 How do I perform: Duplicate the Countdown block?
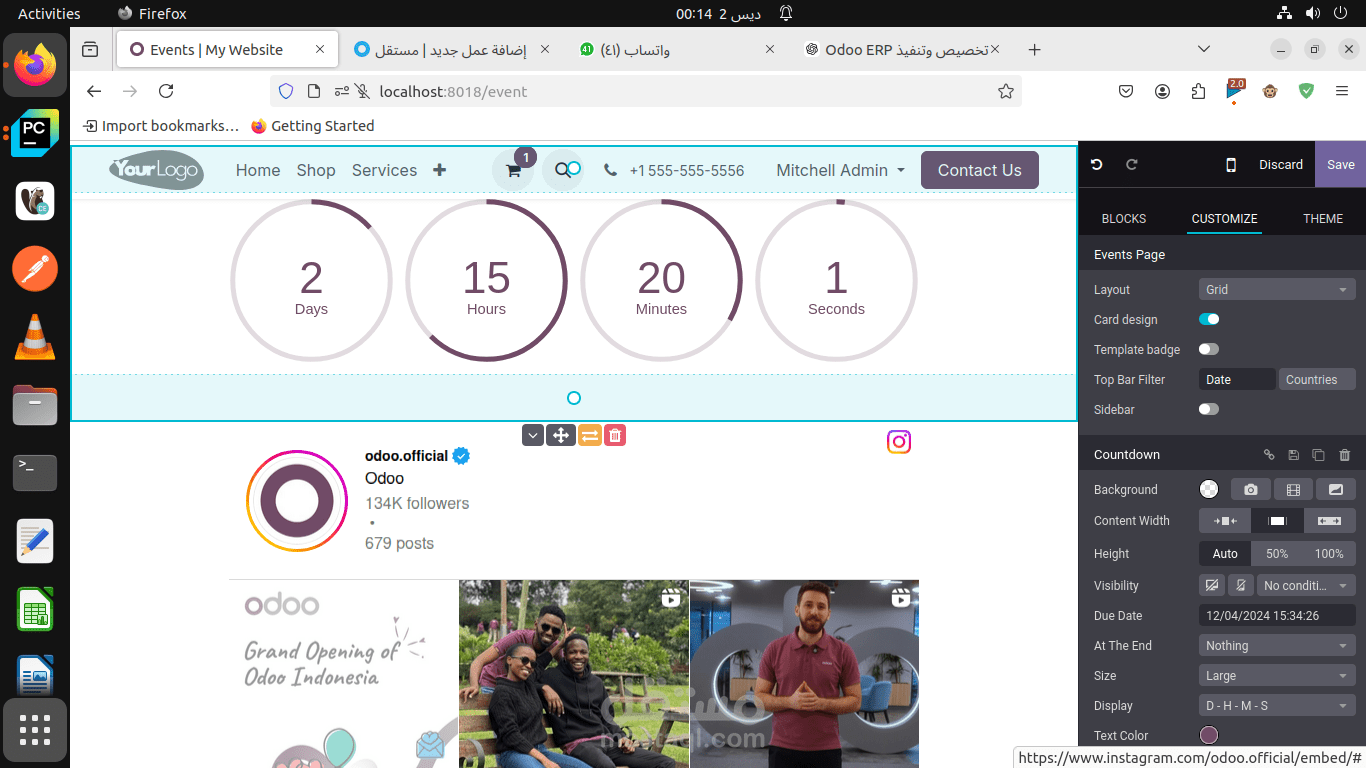point(1319,455)
